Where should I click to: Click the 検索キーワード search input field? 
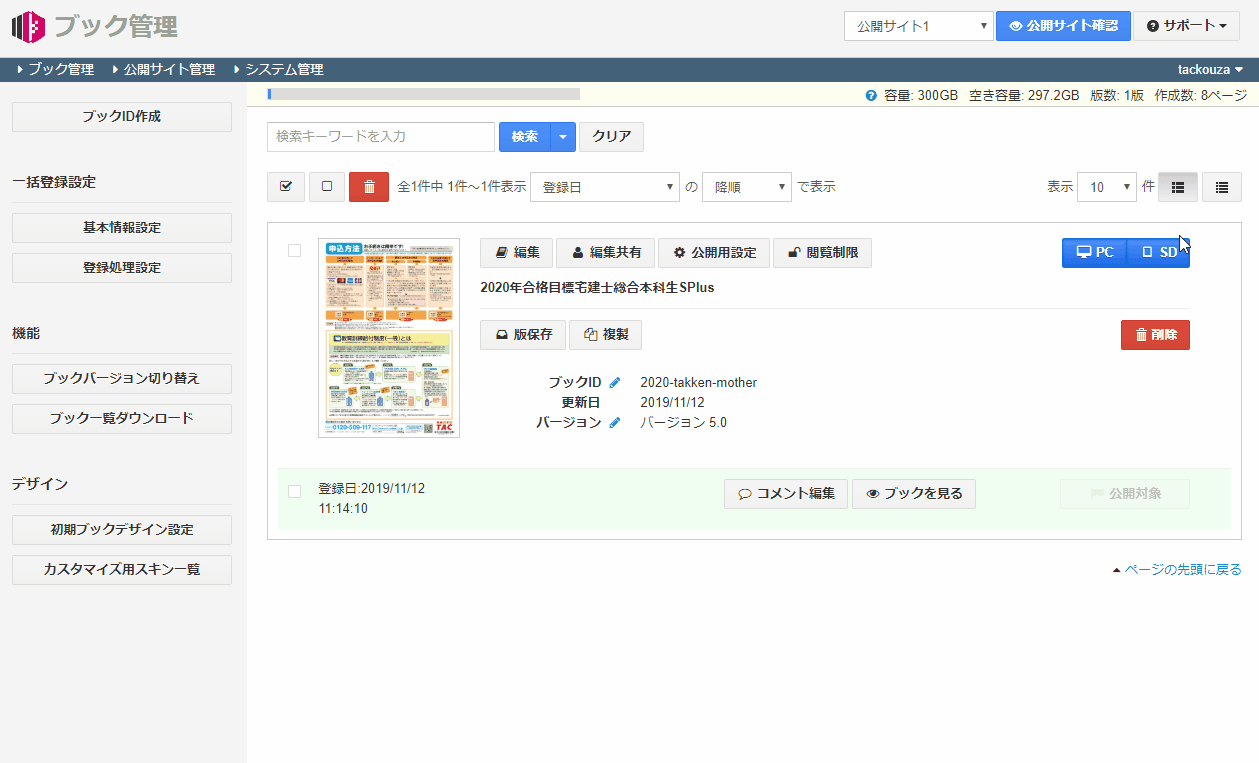[380, 137]
